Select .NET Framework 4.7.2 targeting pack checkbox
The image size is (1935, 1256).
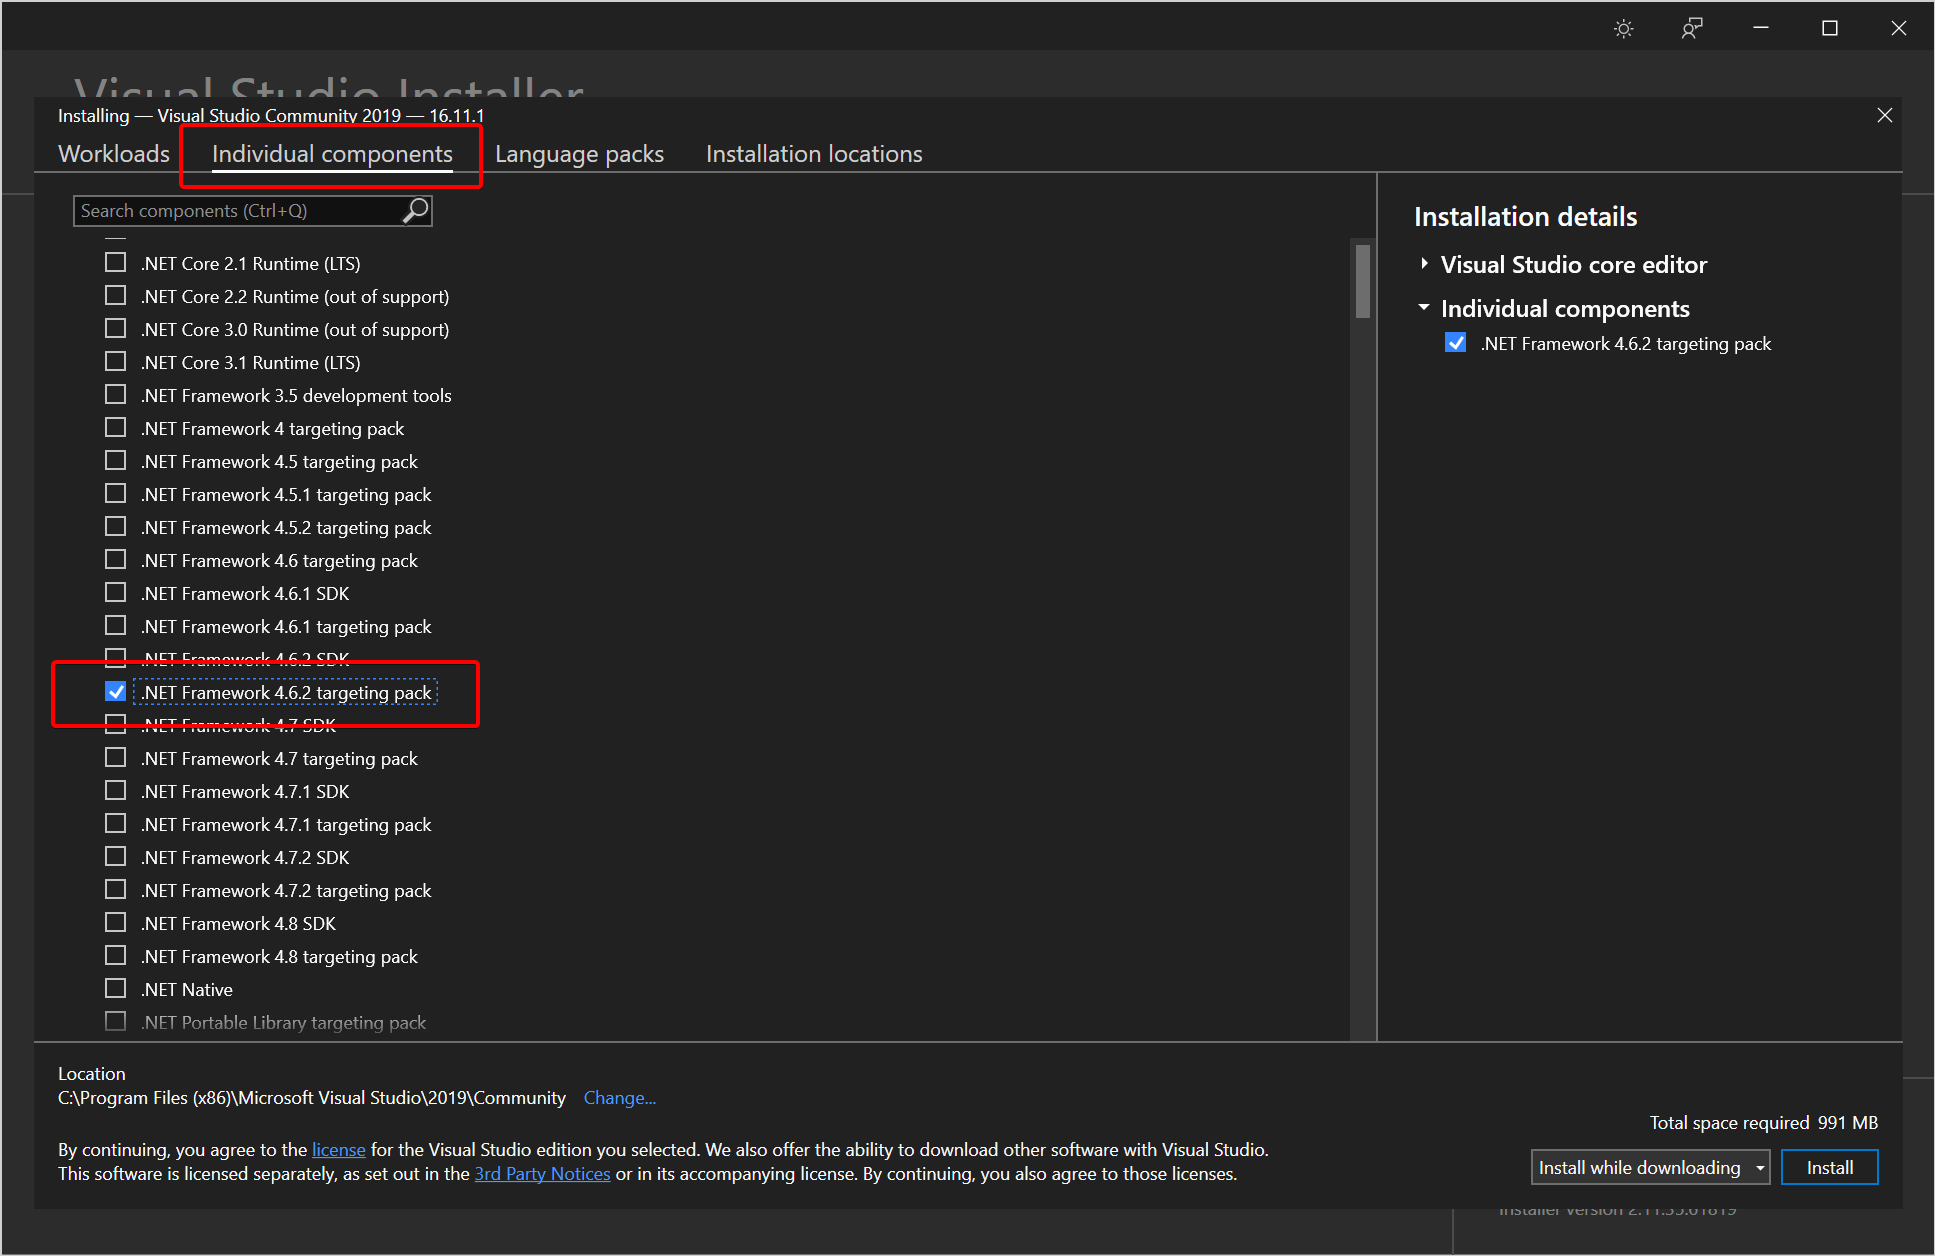point(116,890)
